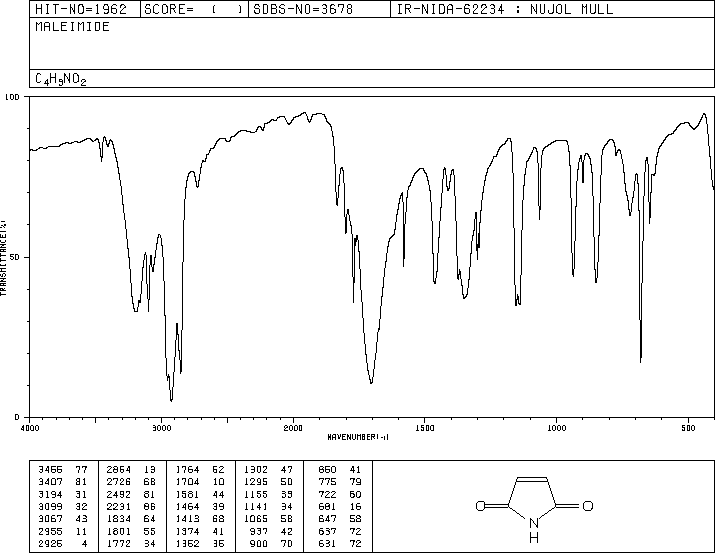Click the TRANSMITTANCE axis label
This screenshot has width=715, height=553.
pyautogui.click(x=3, y=258)
